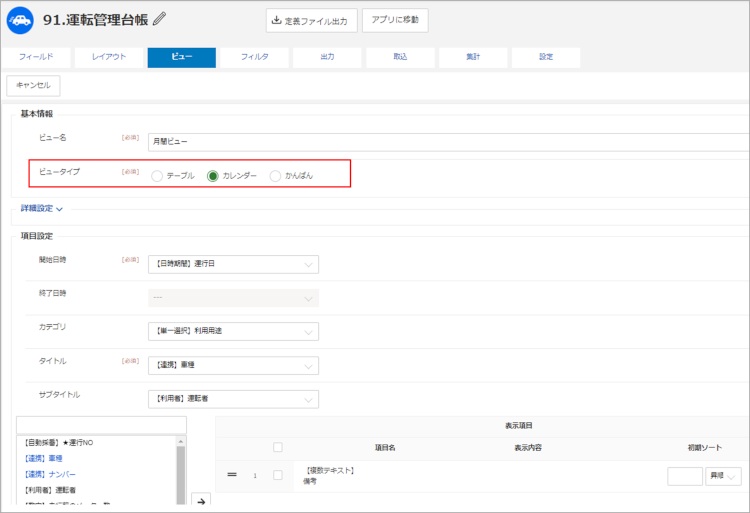This screenshot has width=750, height=513.
Task: Switch to the 設定 tab
Action: (546, 57)
